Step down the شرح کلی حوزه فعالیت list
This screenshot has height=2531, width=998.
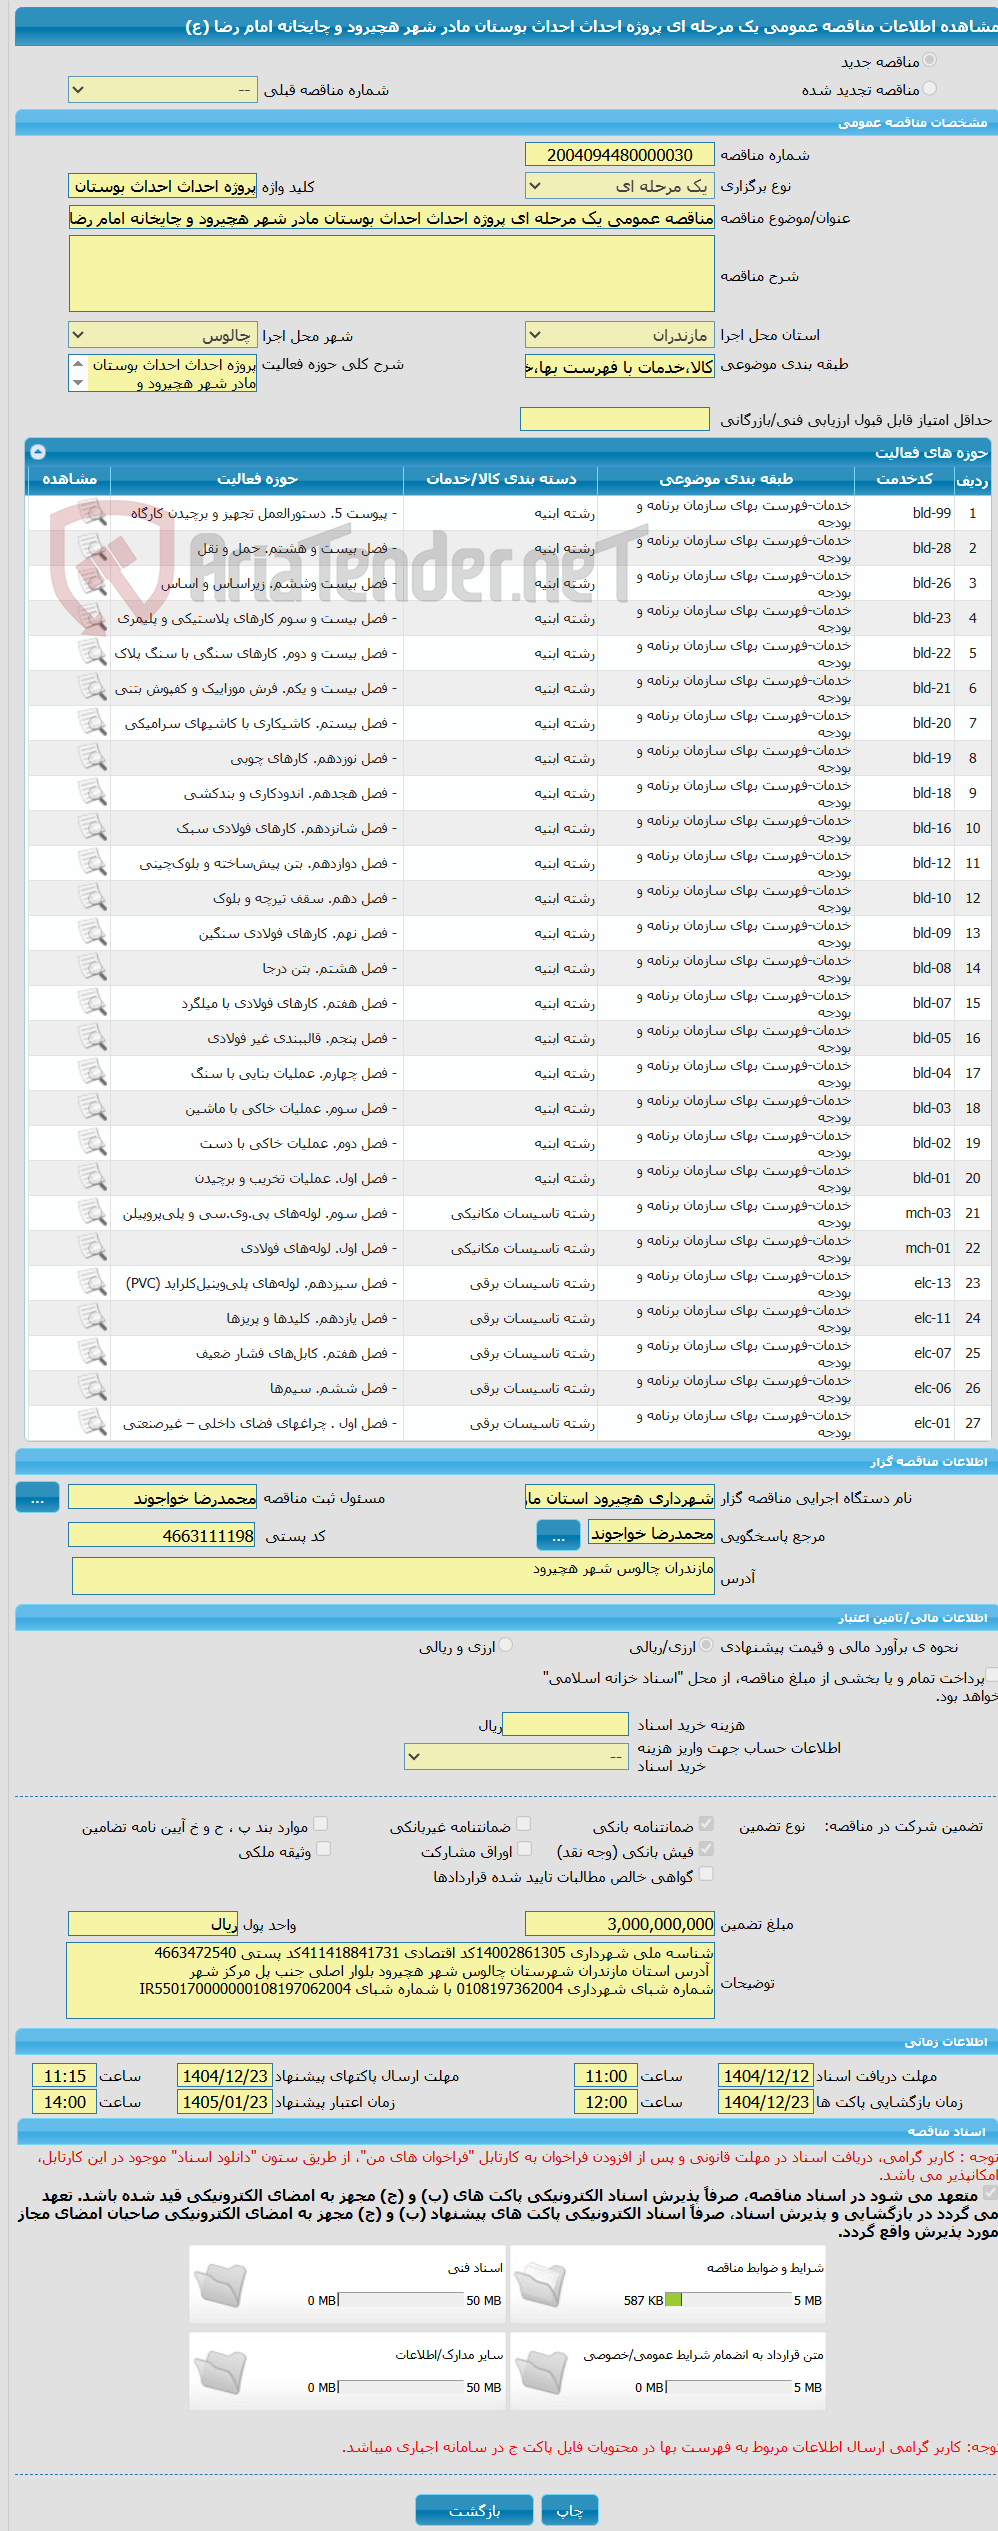tap(78, 383)
